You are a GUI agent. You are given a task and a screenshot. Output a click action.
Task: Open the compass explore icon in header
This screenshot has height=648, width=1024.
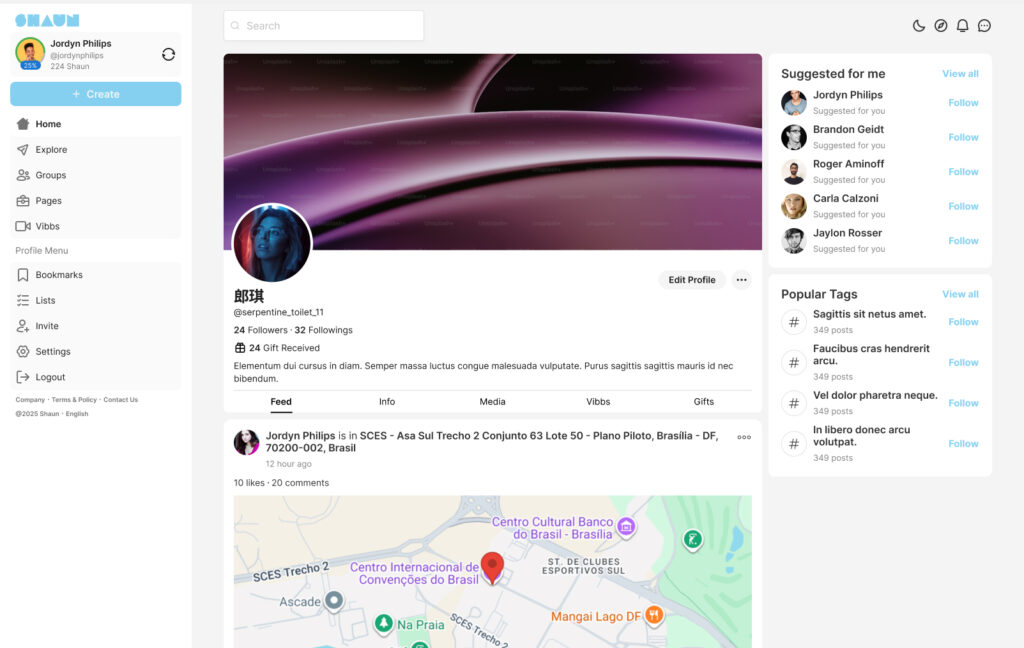point(941,26)
